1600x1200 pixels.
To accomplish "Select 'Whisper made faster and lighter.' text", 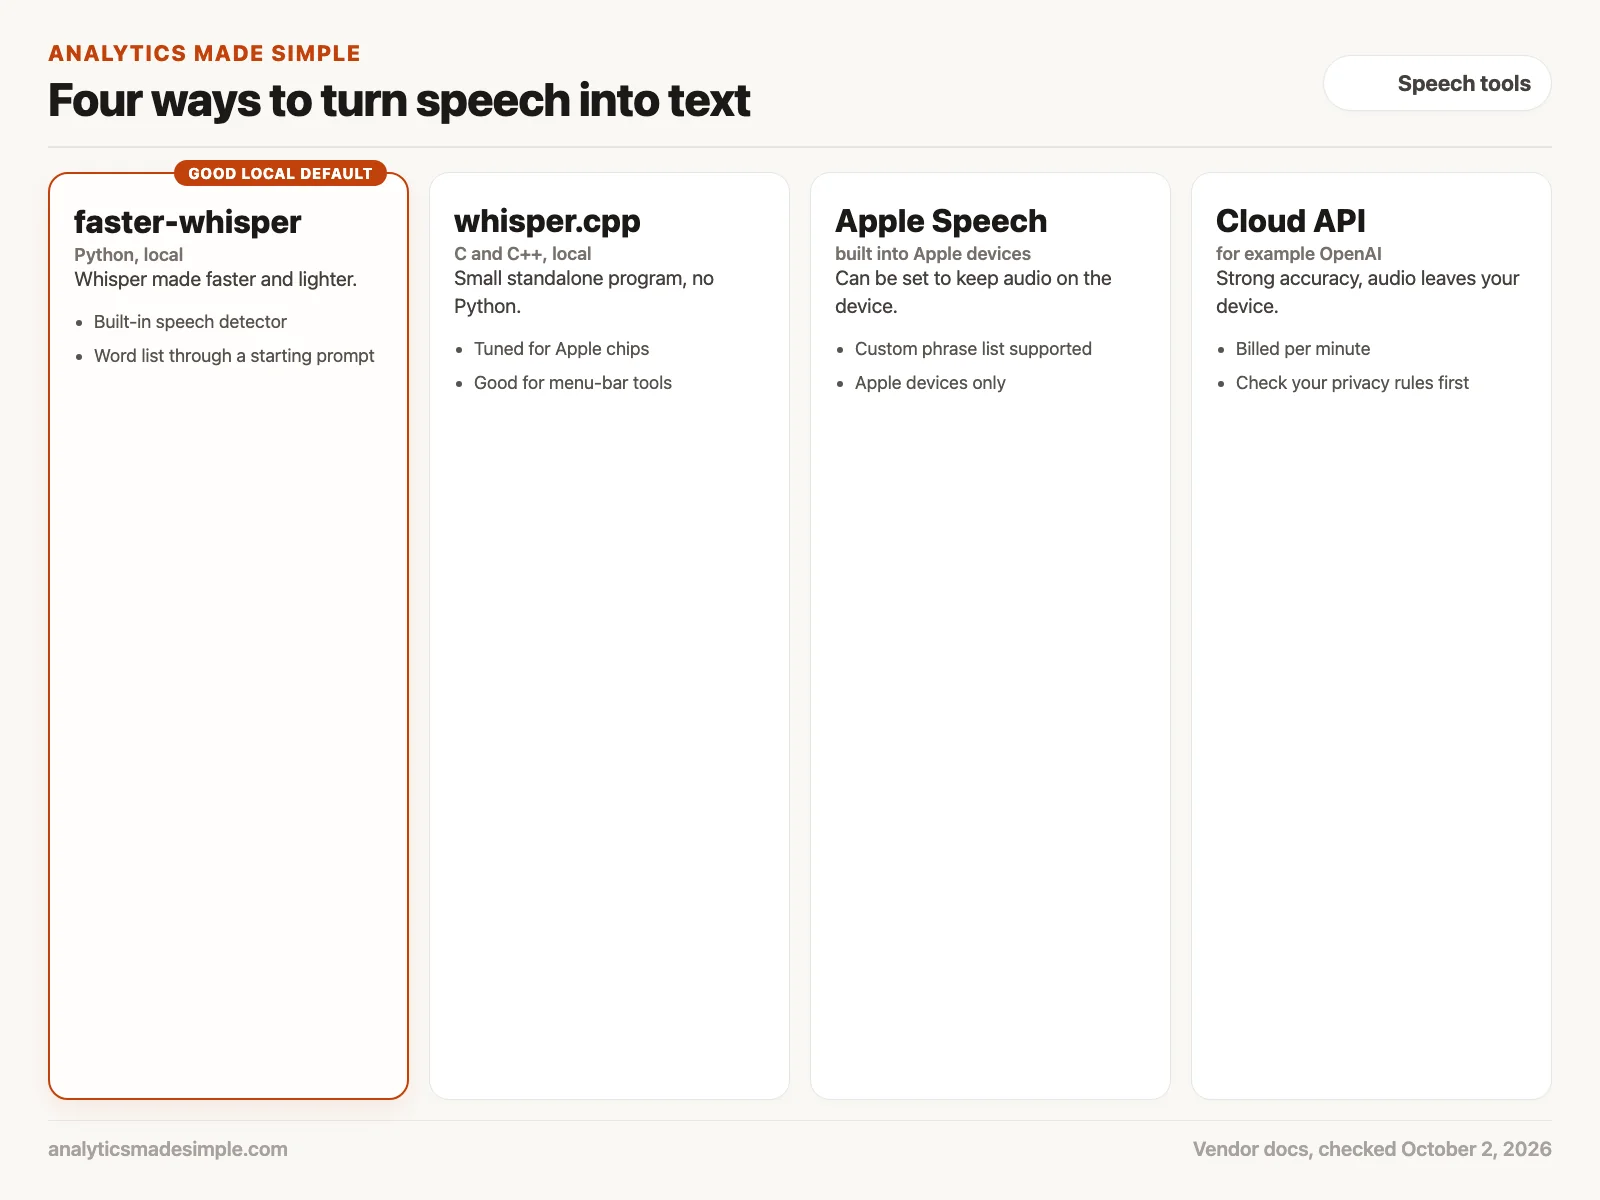I will tap(216, 279).
